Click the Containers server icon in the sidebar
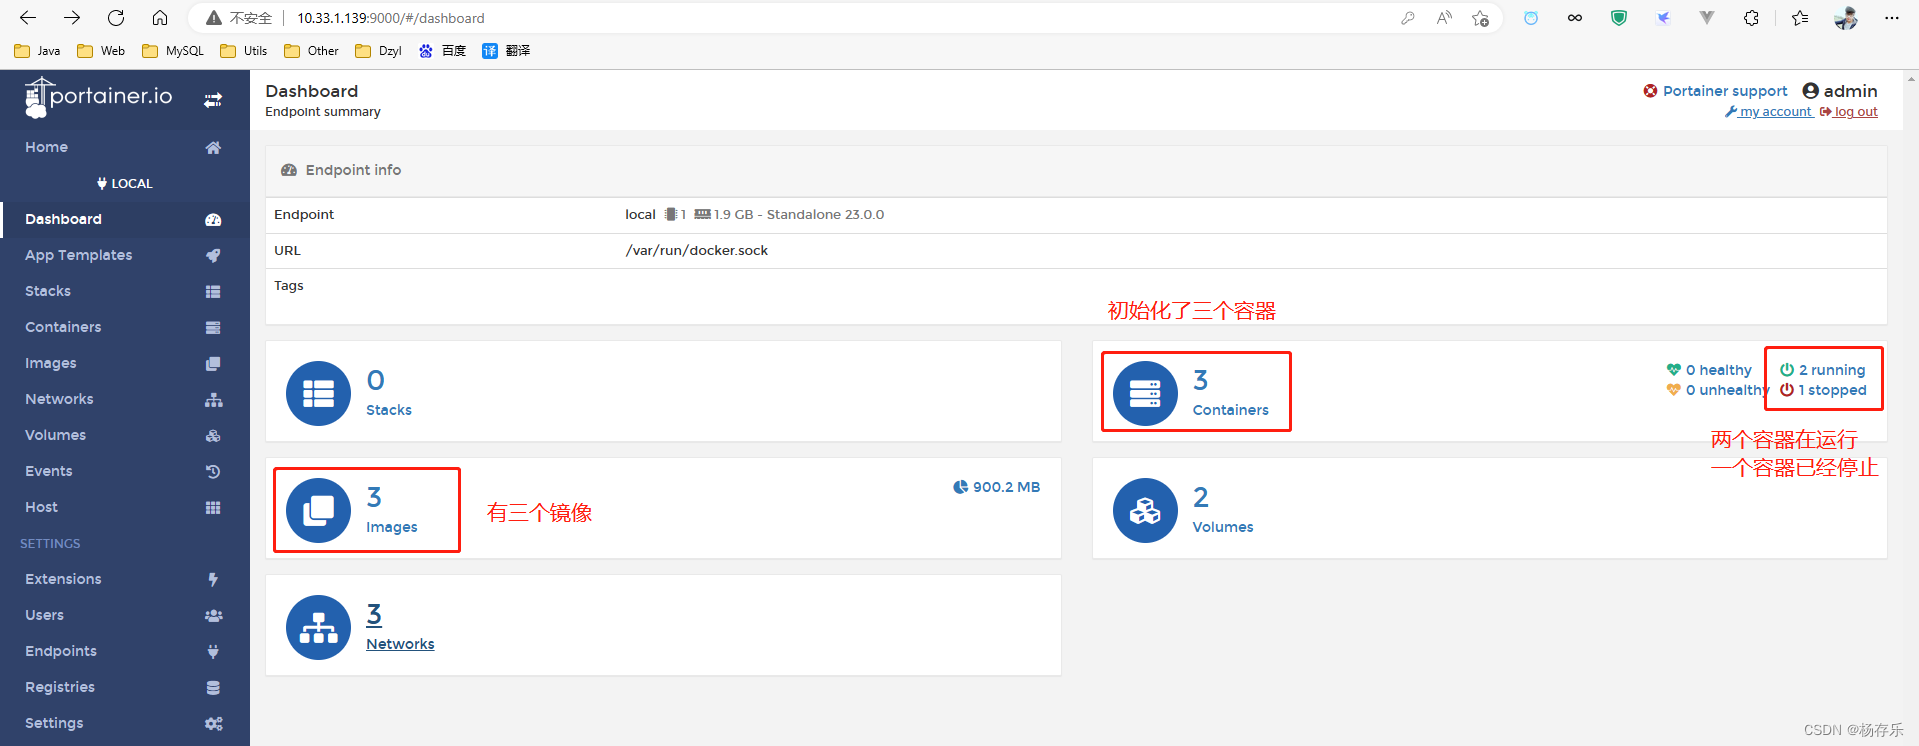The width and height of the screenshot is (1919, 746). point(213,328)
